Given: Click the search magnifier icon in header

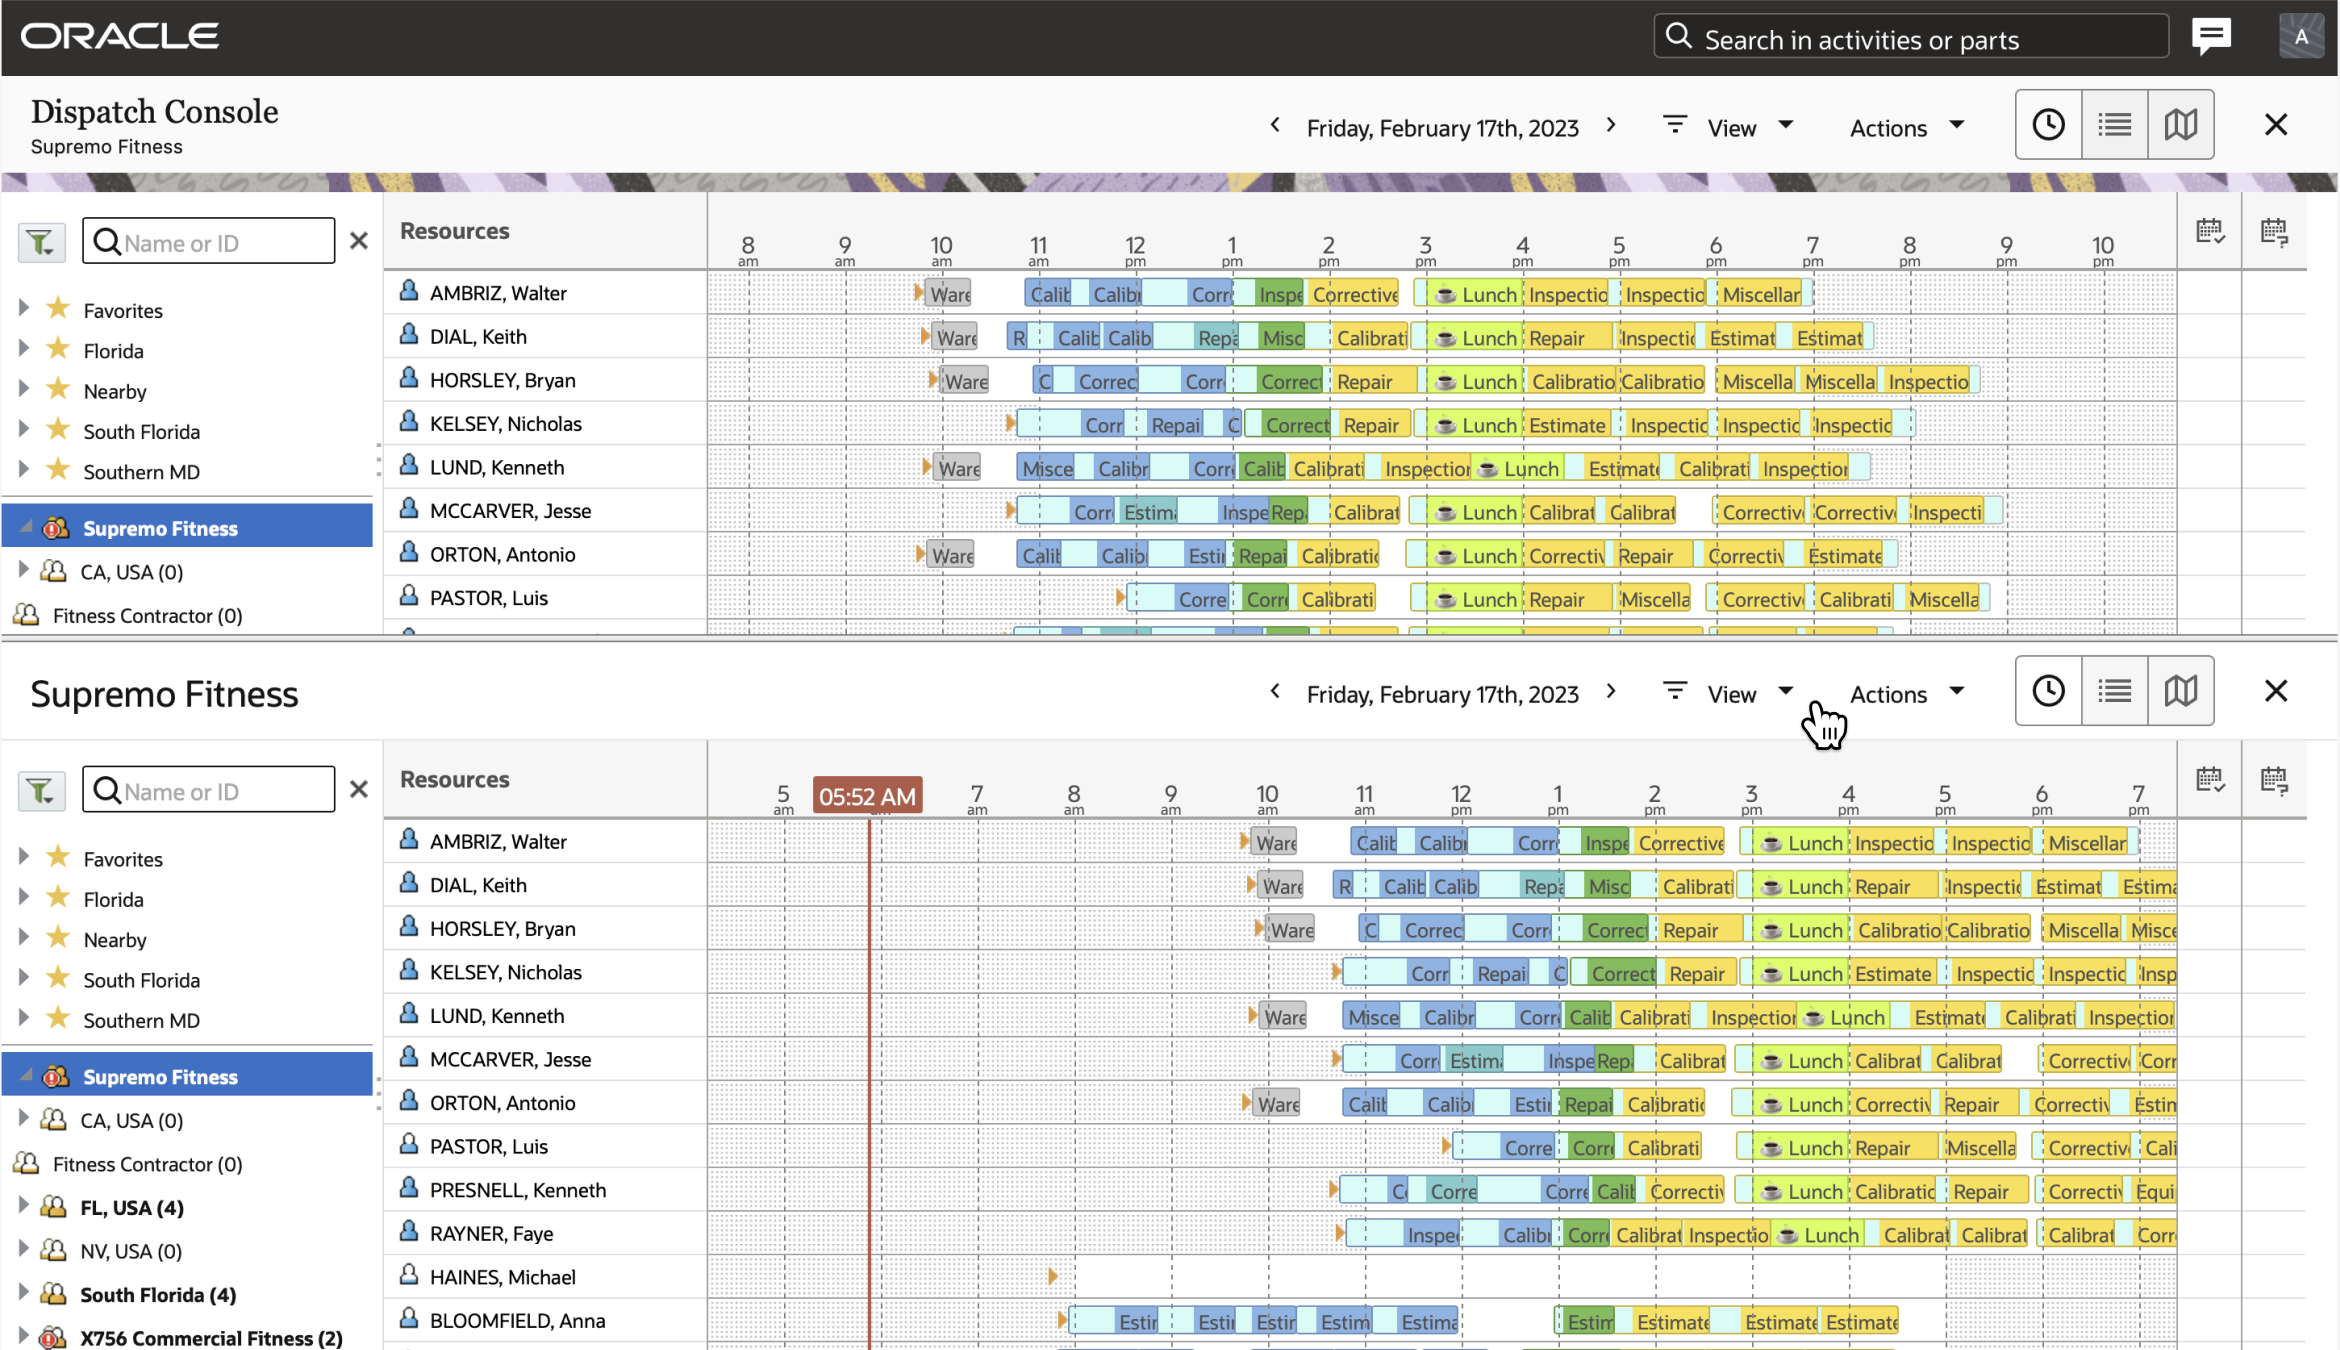Looking at the screenshot, I should (1679, 37).
